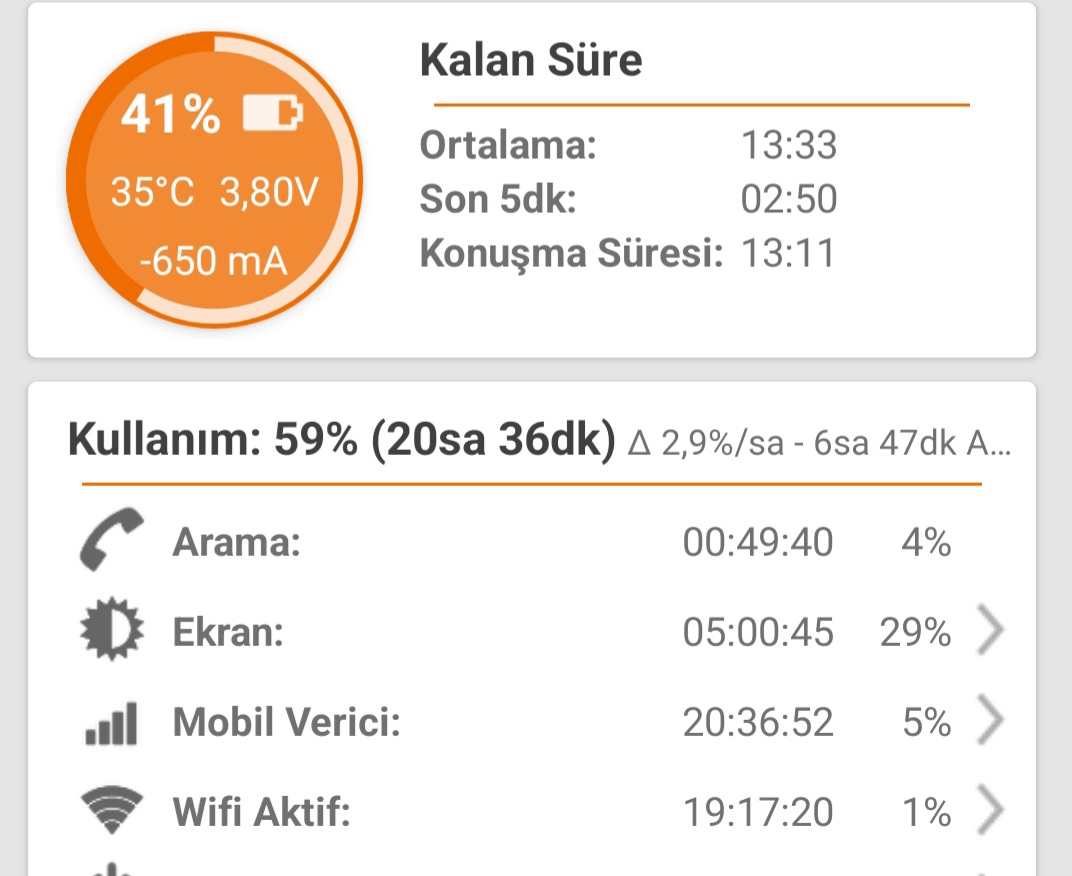Open the Mobil Verici row showing 20:36:52
Screen dimensions: 1072x876
pos(532,721)
